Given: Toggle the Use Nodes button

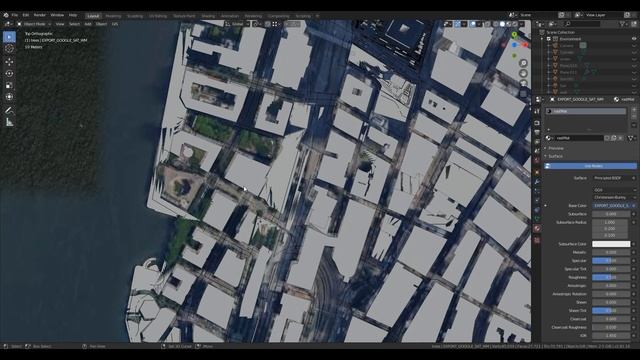Looking at the screenshot, I should pos(590,166).
